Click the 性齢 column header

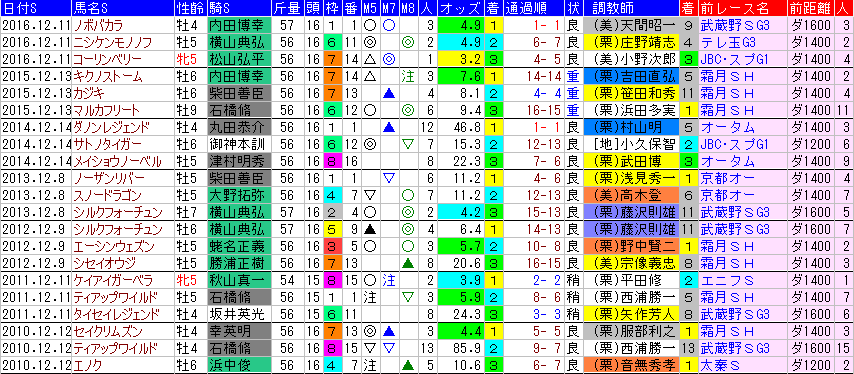coord(190,8)
